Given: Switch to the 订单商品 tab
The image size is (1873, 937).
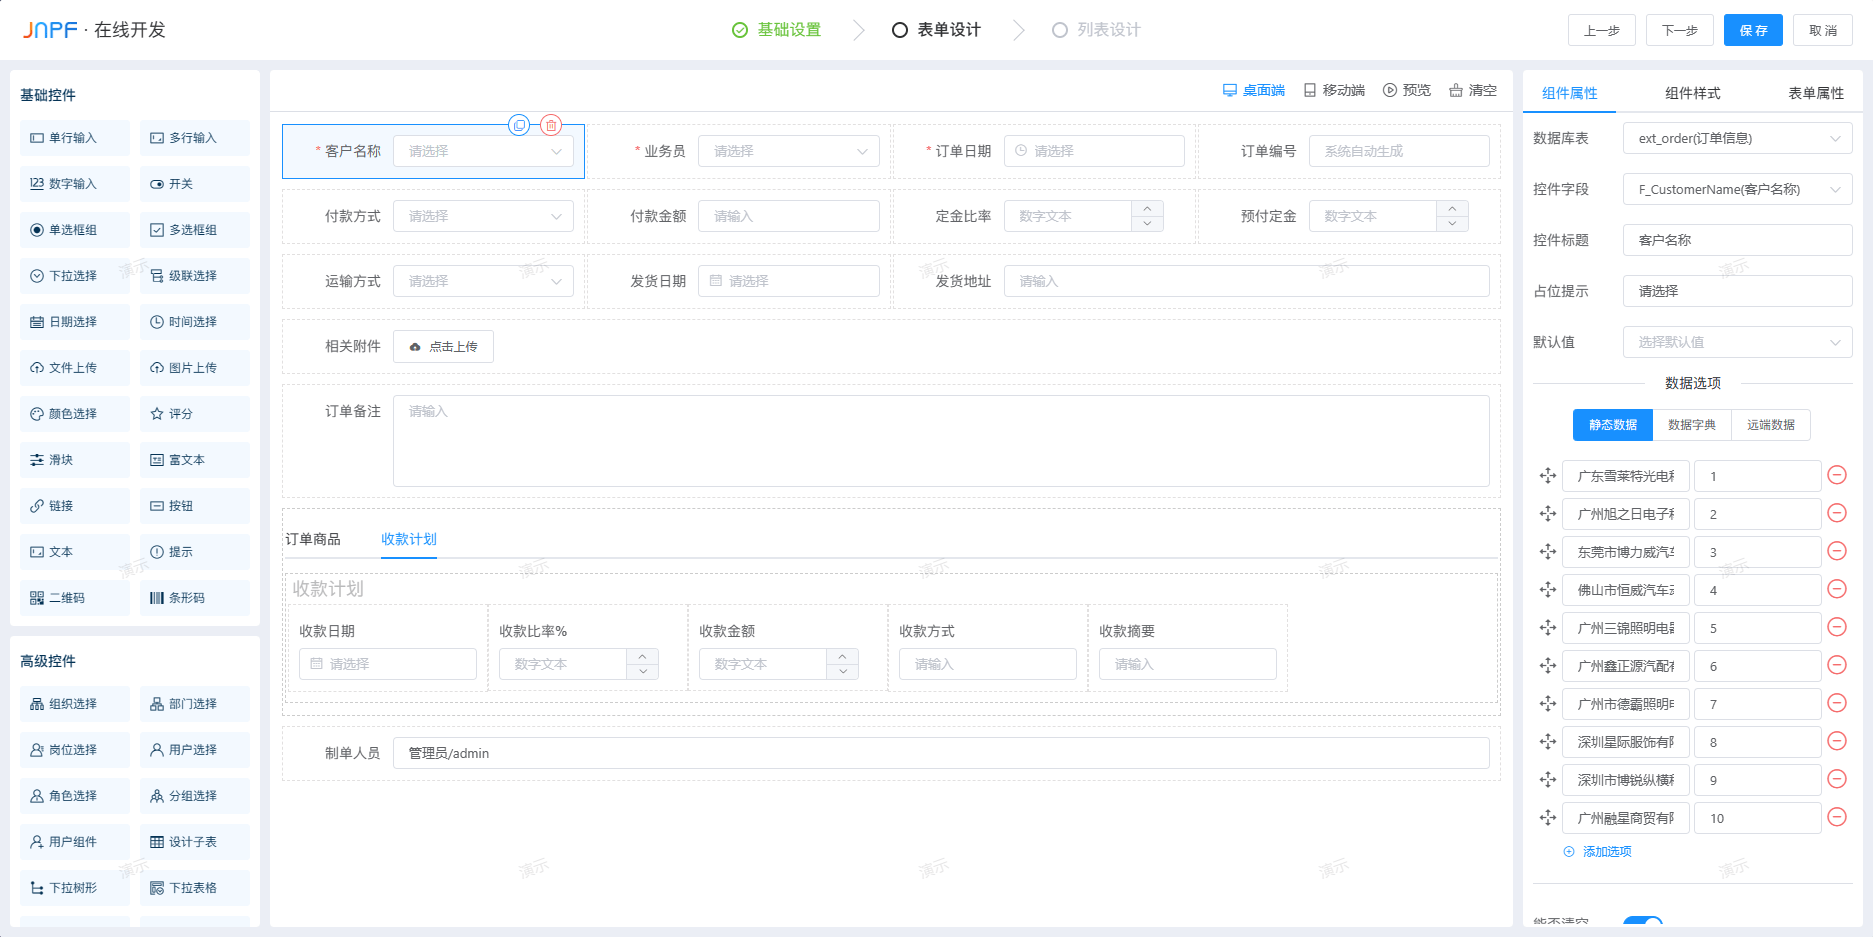Looking at the screenshot, I should click(x=313, y=539).
